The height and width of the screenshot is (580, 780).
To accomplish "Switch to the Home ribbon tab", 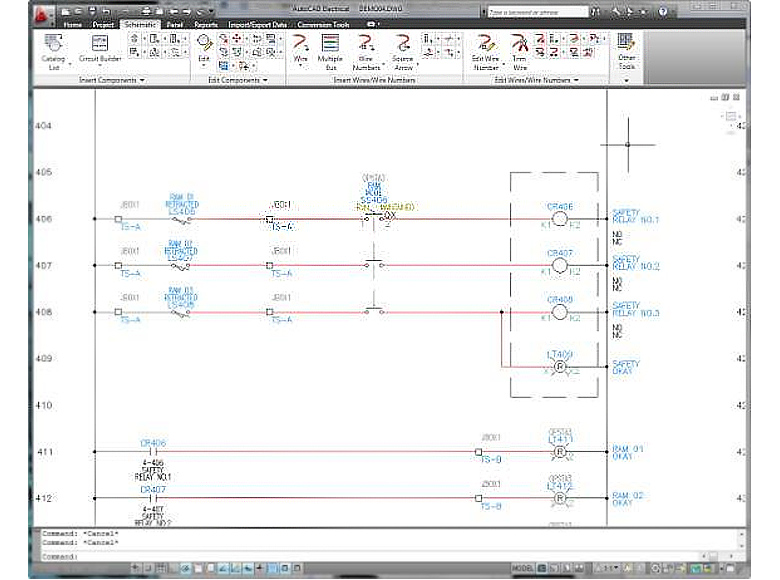I will [73, 24].
